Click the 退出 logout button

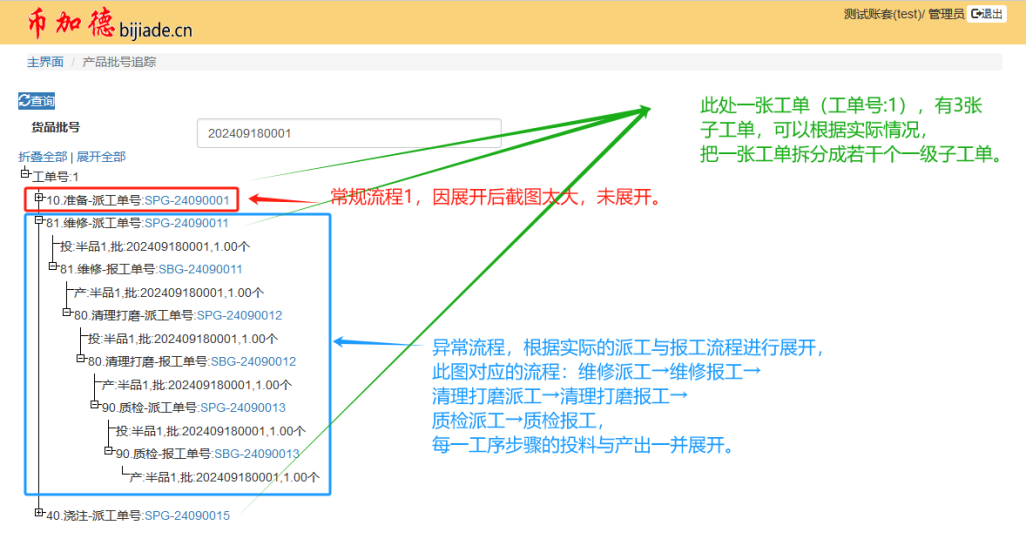987,14
